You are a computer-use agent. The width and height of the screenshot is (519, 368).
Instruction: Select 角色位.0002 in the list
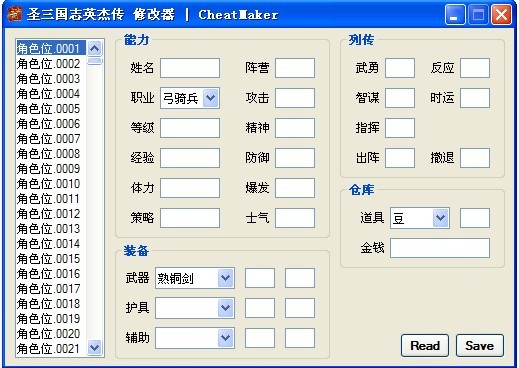(51, 63)
